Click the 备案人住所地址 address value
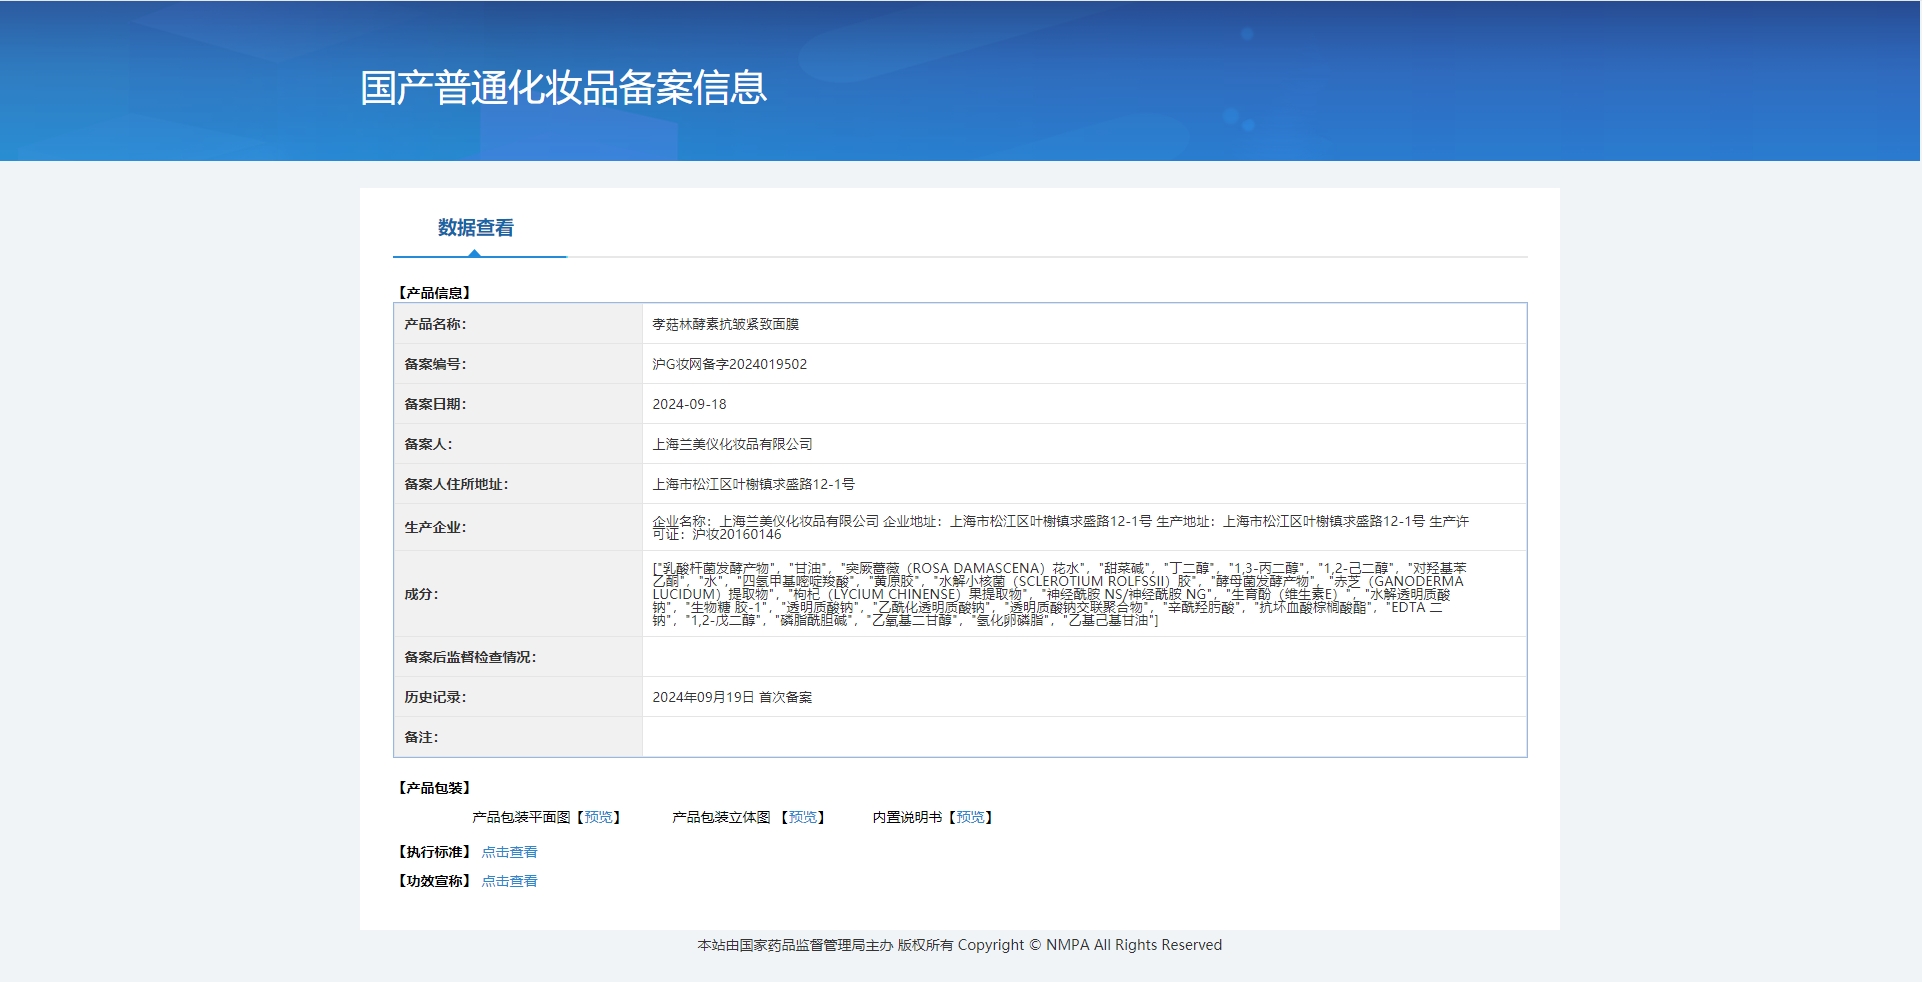The image size is (1922, 982). tap(753, 484)
